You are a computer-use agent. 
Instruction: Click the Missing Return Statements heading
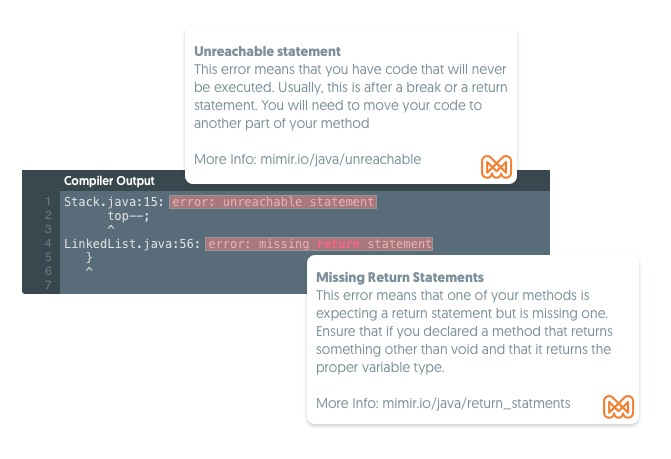pyautogui.click(x=400, y=277)
